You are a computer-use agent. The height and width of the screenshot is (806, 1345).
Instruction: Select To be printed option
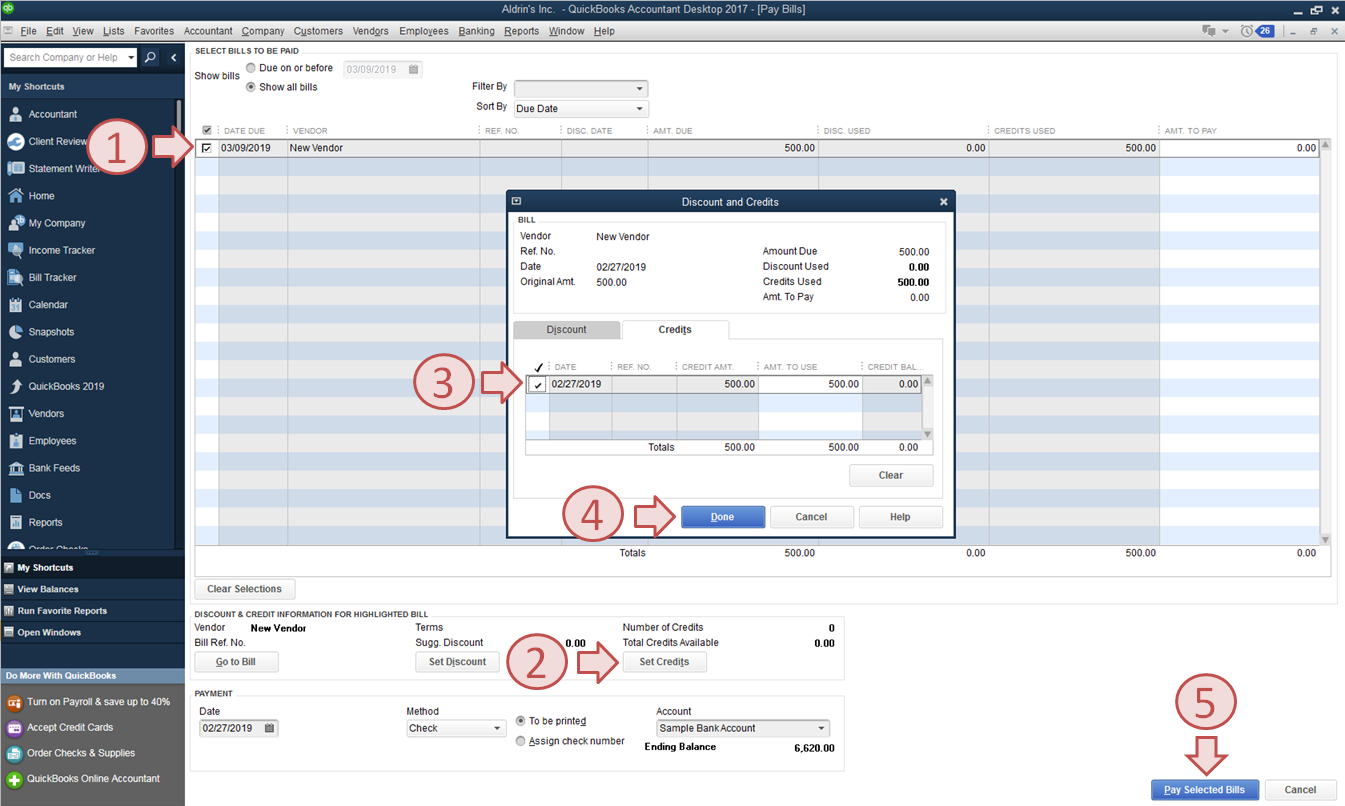521,721
